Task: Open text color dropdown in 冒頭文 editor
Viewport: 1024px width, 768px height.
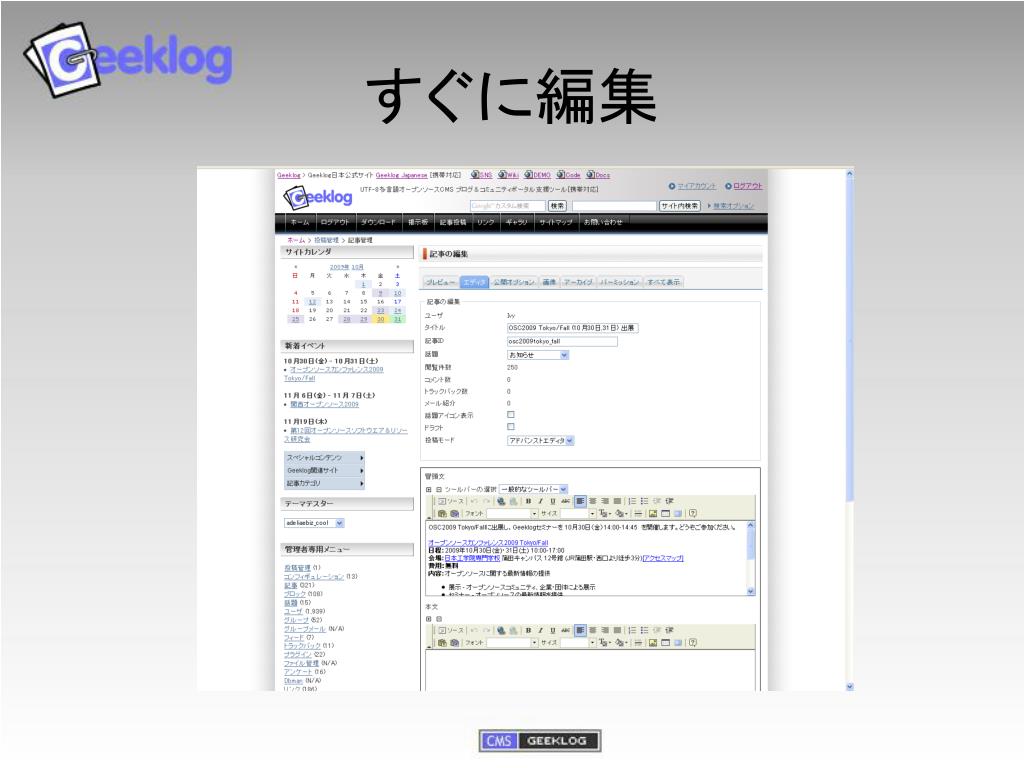Action: click(604, 513)
